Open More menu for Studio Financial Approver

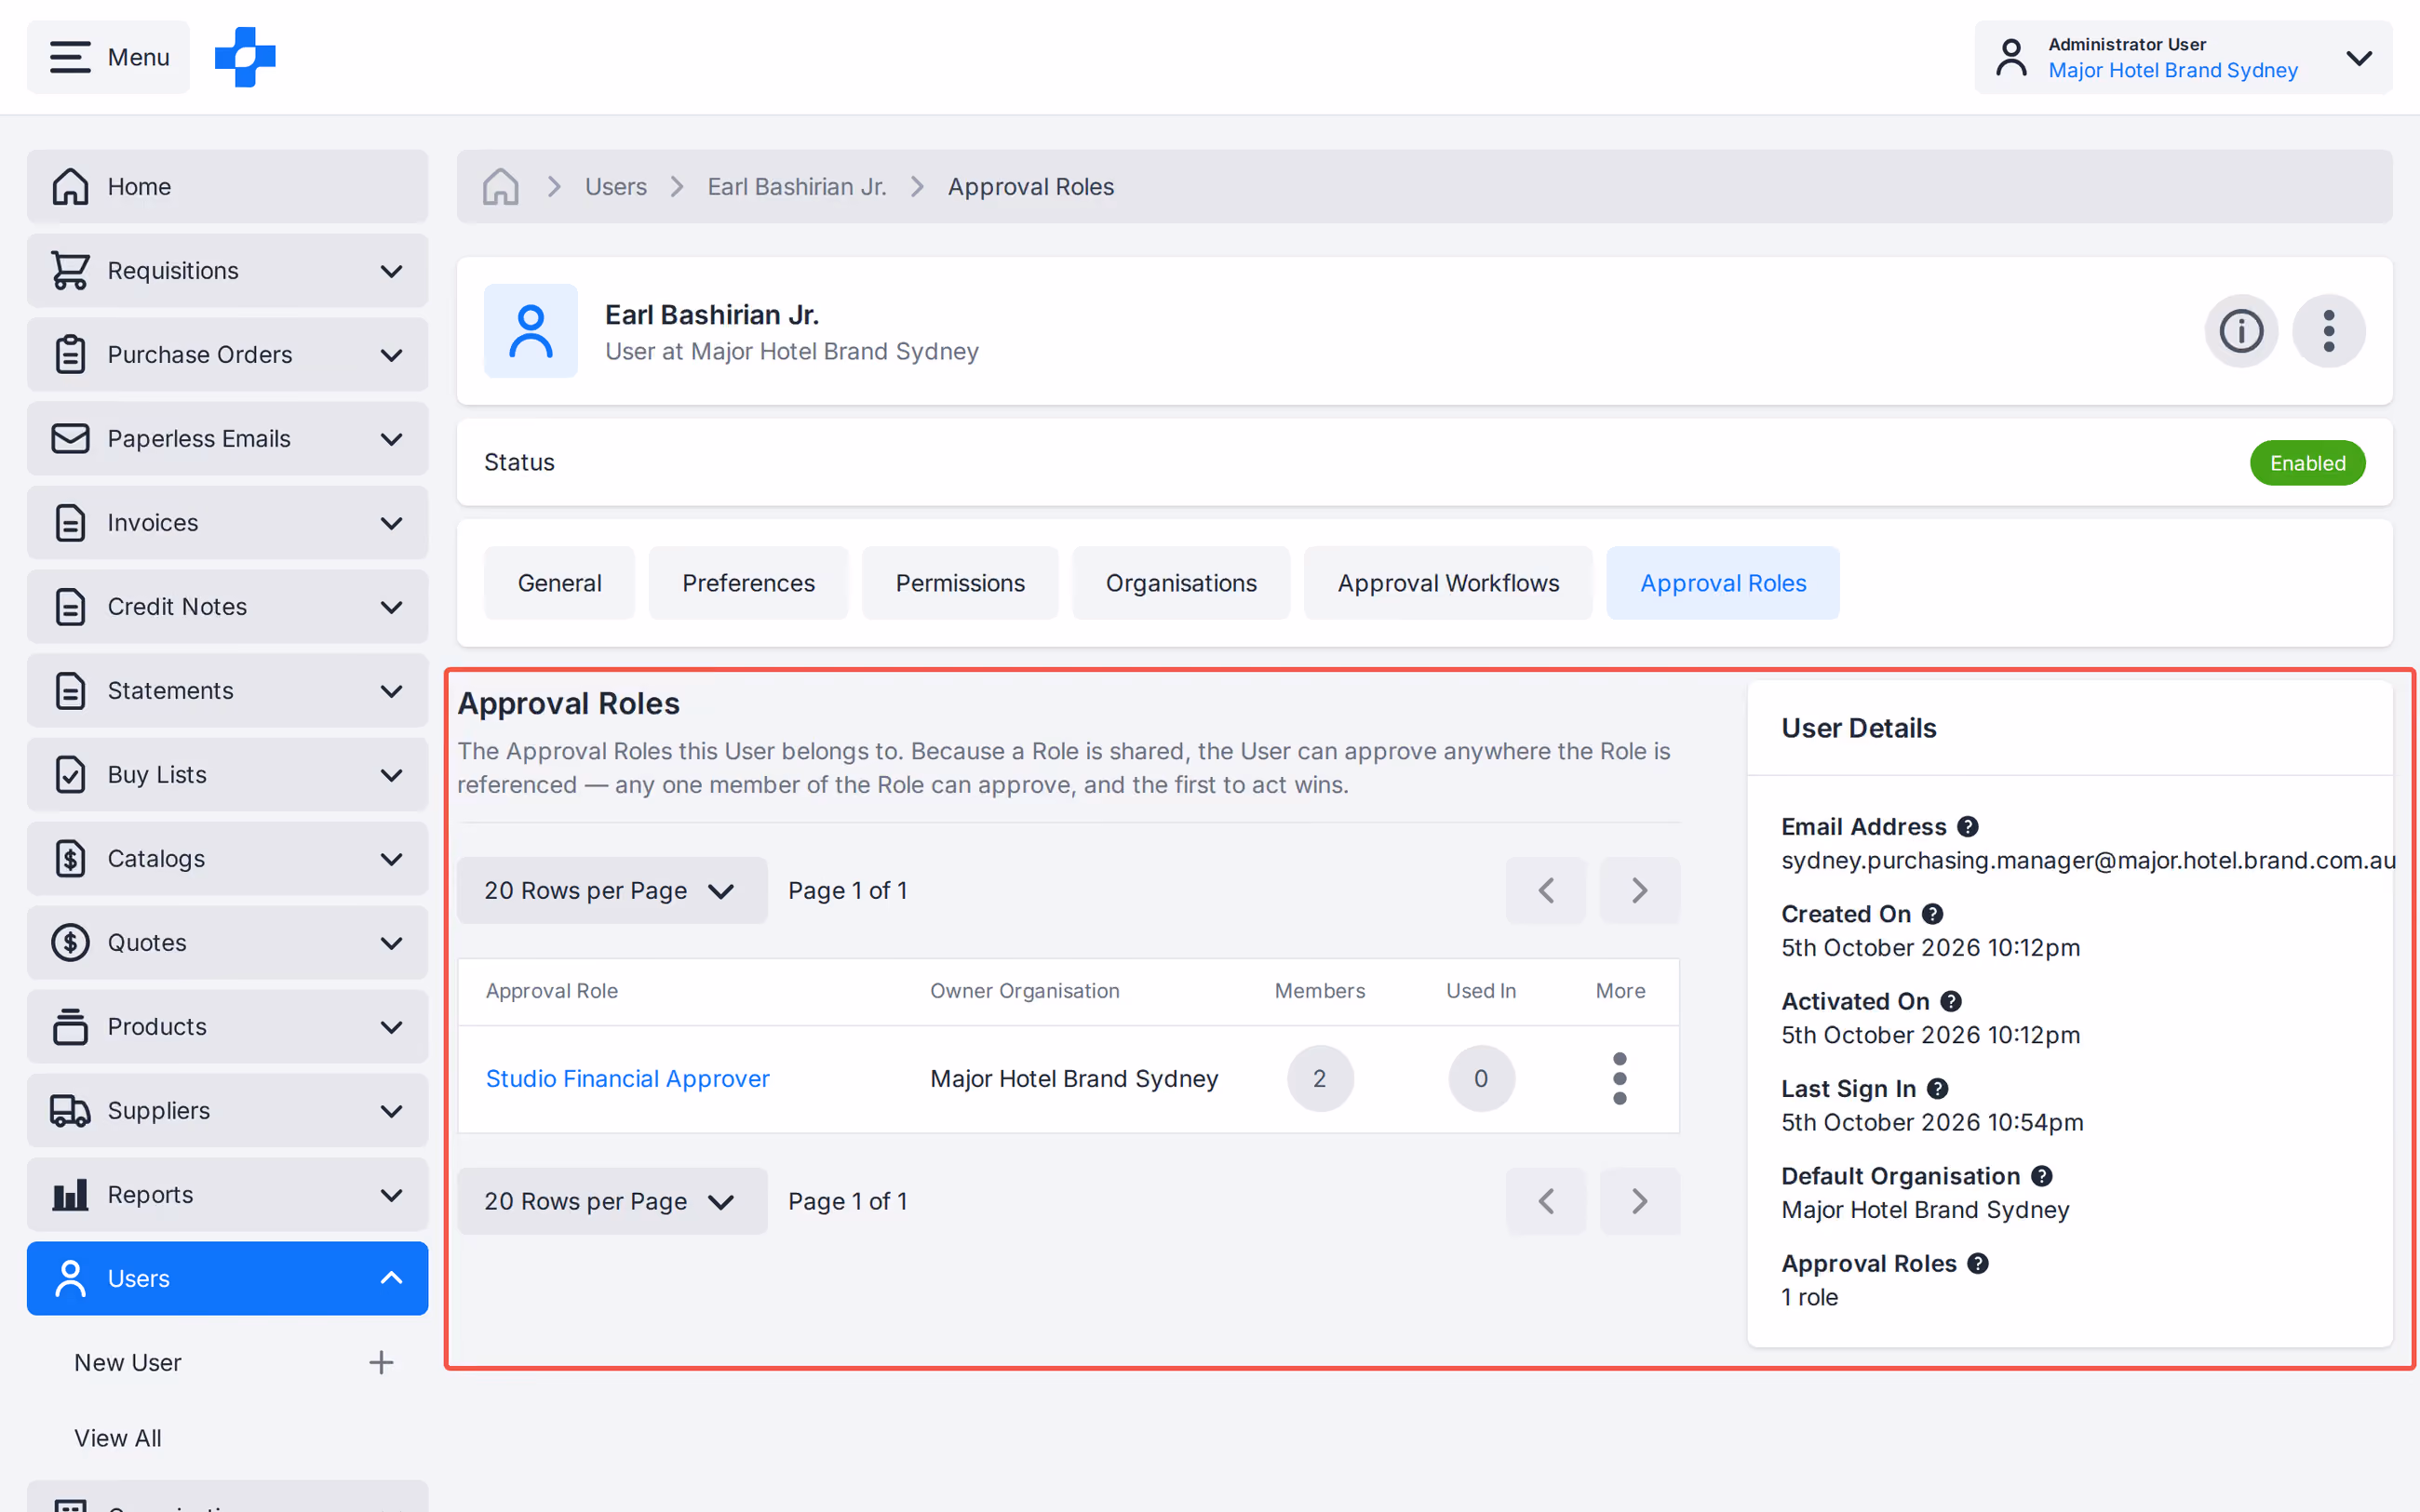(1620, 1079)
